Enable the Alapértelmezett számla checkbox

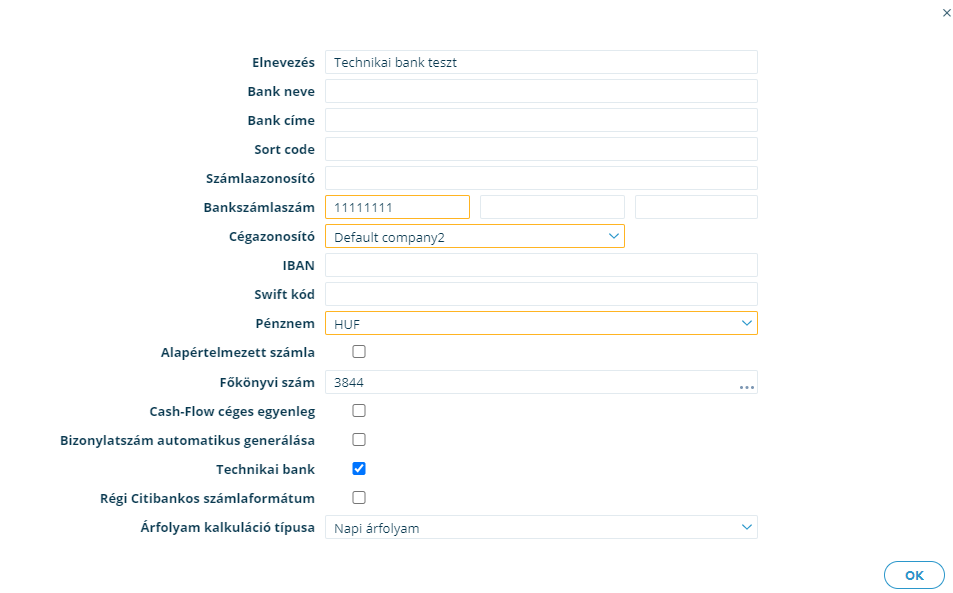coord(359,352)
